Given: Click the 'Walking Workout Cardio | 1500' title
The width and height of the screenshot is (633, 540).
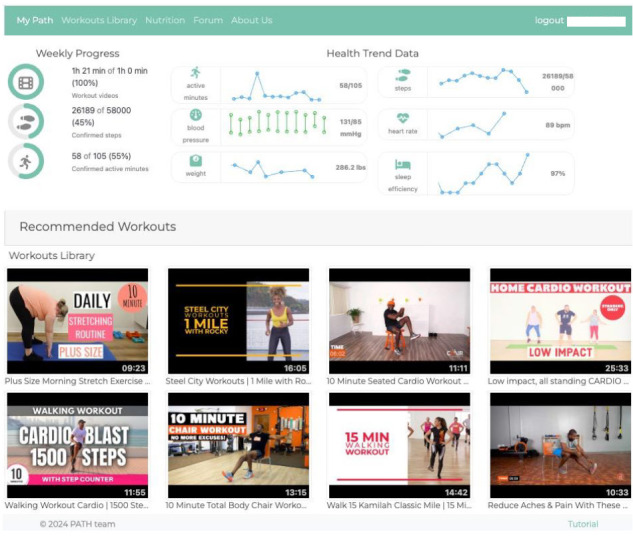Looking at the screenshot, I should tap(77, 505).
